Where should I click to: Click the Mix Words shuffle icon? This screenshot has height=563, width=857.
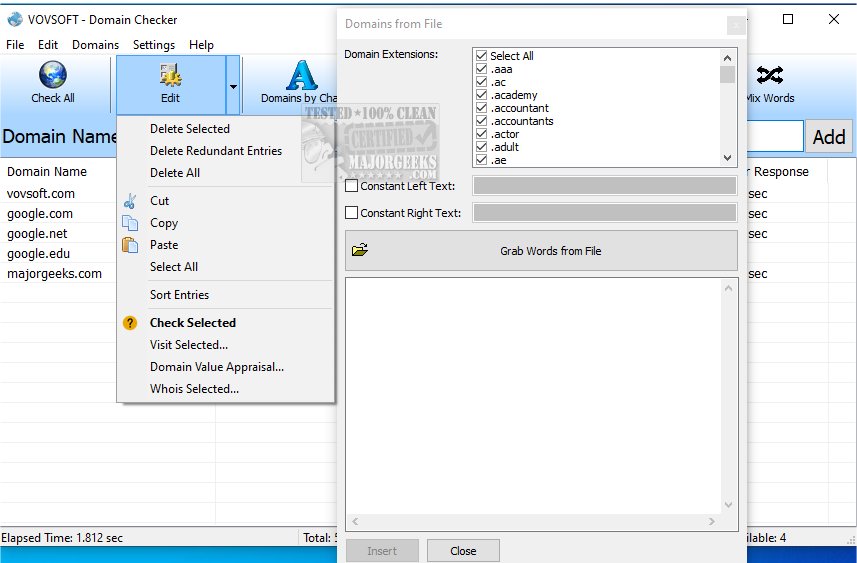pyautogui.click(x=770, y=75)
